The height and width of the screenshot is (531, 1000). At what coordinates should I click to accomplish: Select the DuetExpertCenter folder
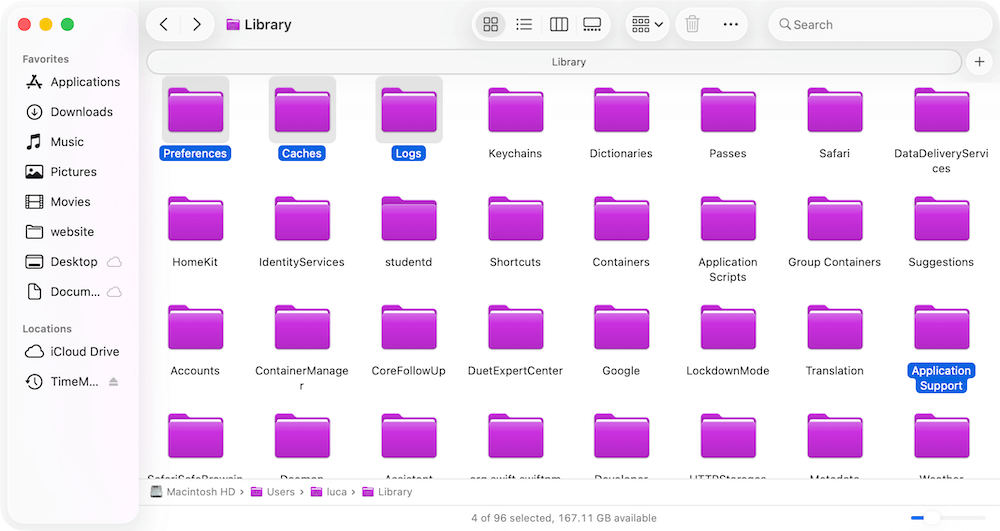coord(515,338)
